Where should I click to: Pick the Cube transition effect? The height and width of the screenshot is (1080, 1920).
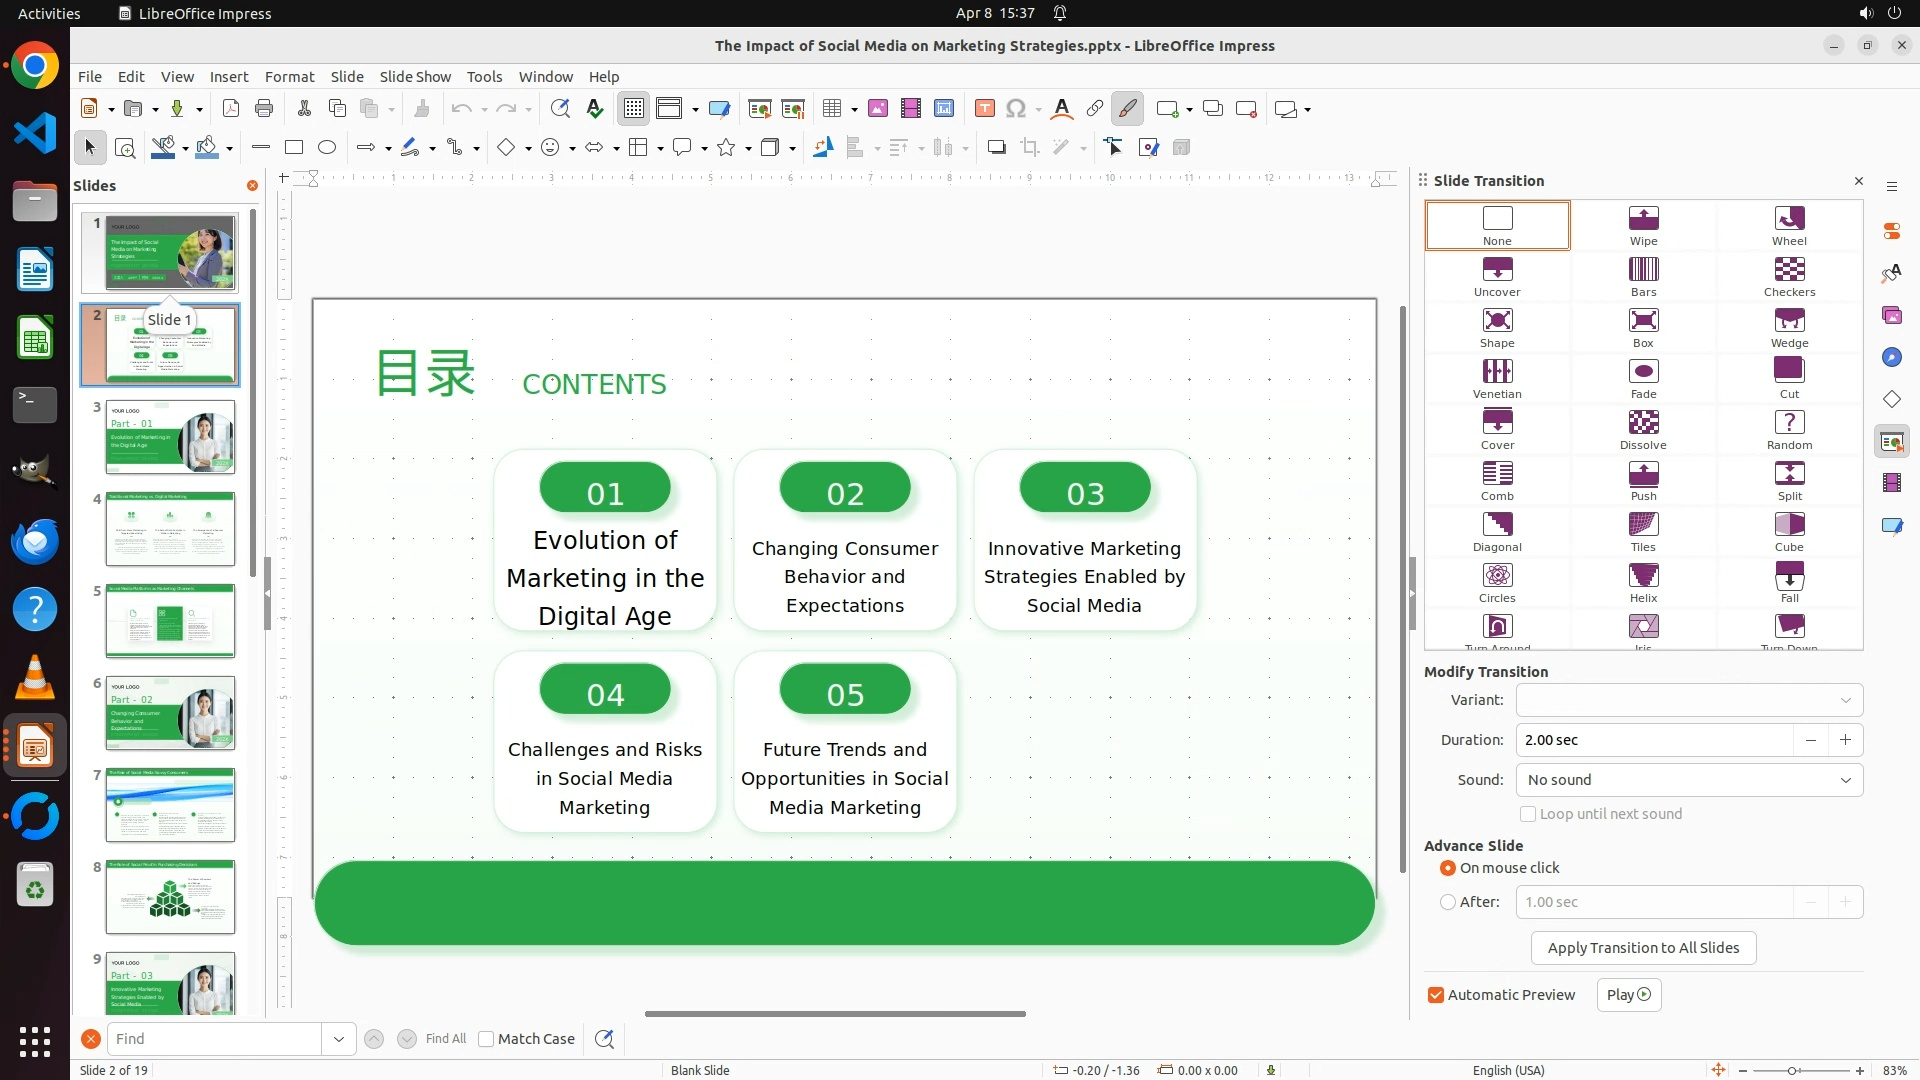point(1789,525)
